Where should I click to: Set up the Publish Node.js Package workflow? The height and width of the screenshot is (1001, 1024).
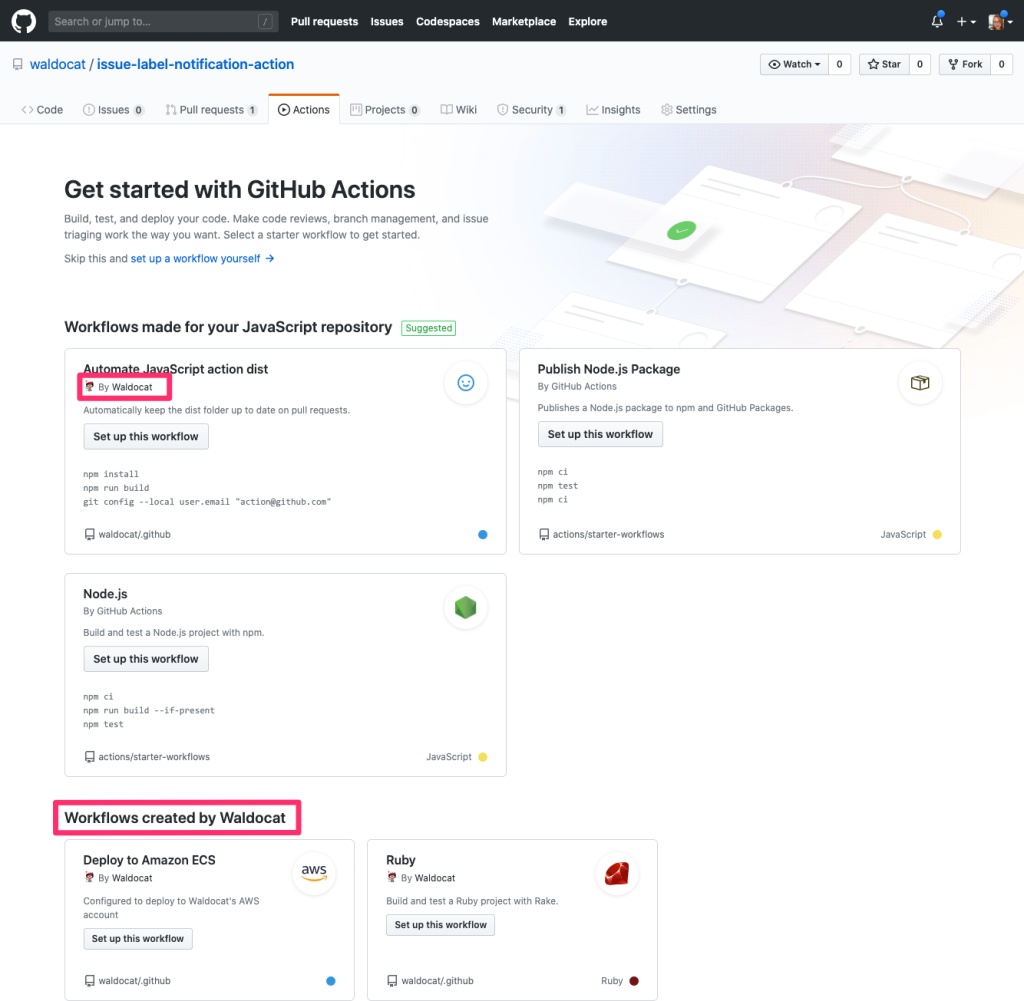[600, 434]
